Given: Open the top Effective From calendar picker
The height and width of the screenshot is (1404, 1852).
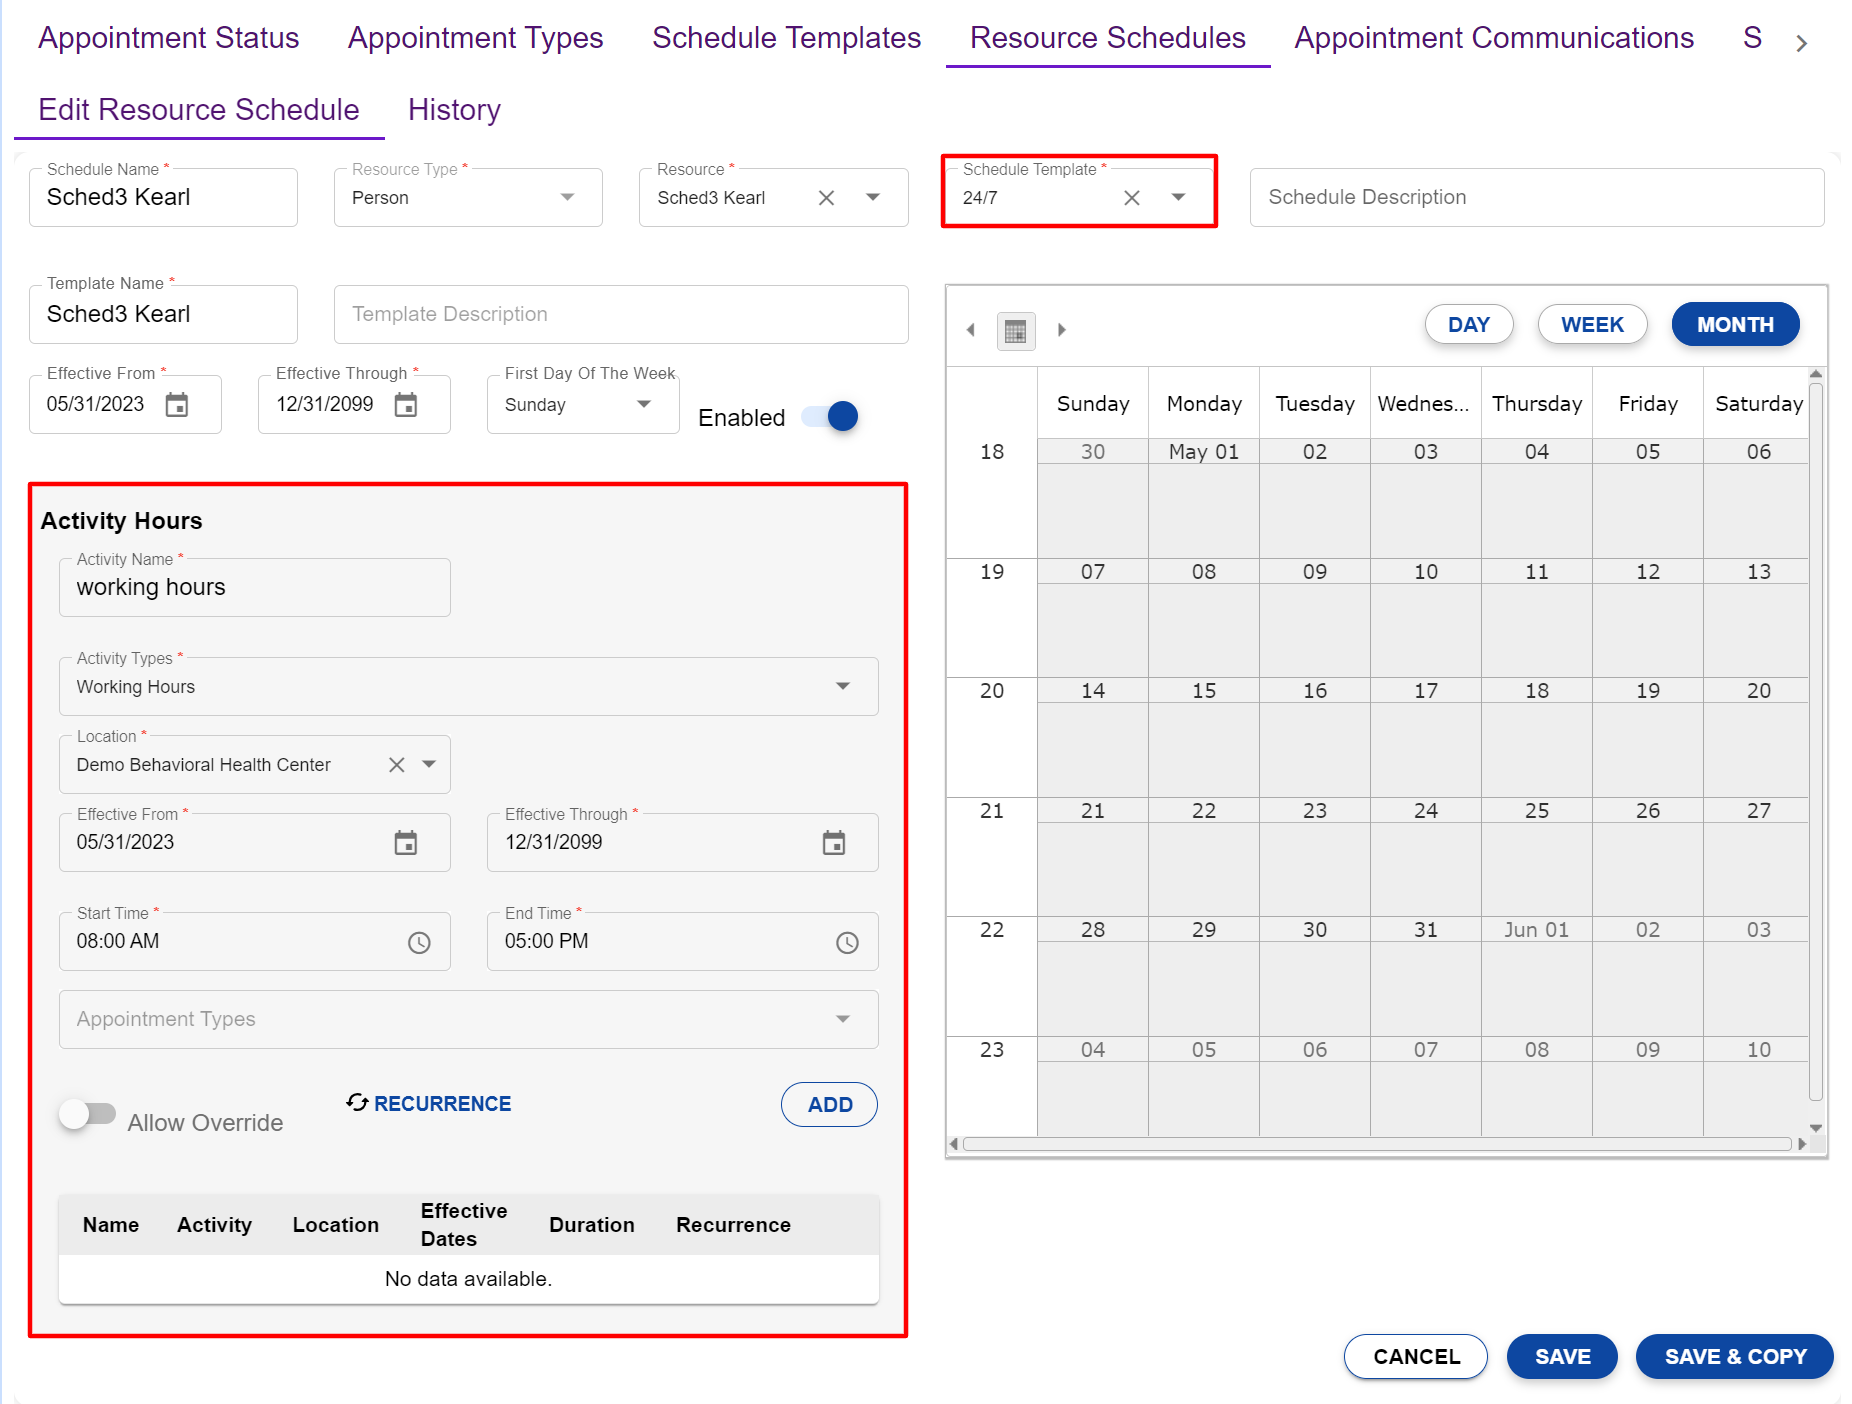Looking at the screenshot, I should tap(177, 405).
